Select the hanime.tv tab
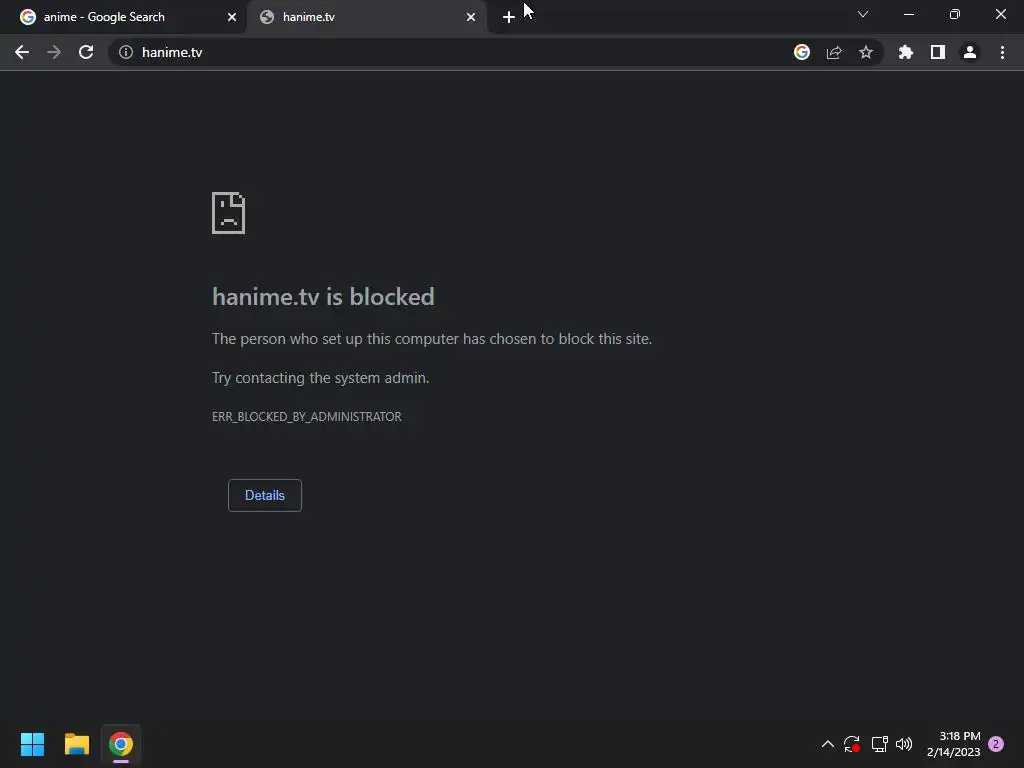This screenshot has height=768, width=1024. coord(367,17)
